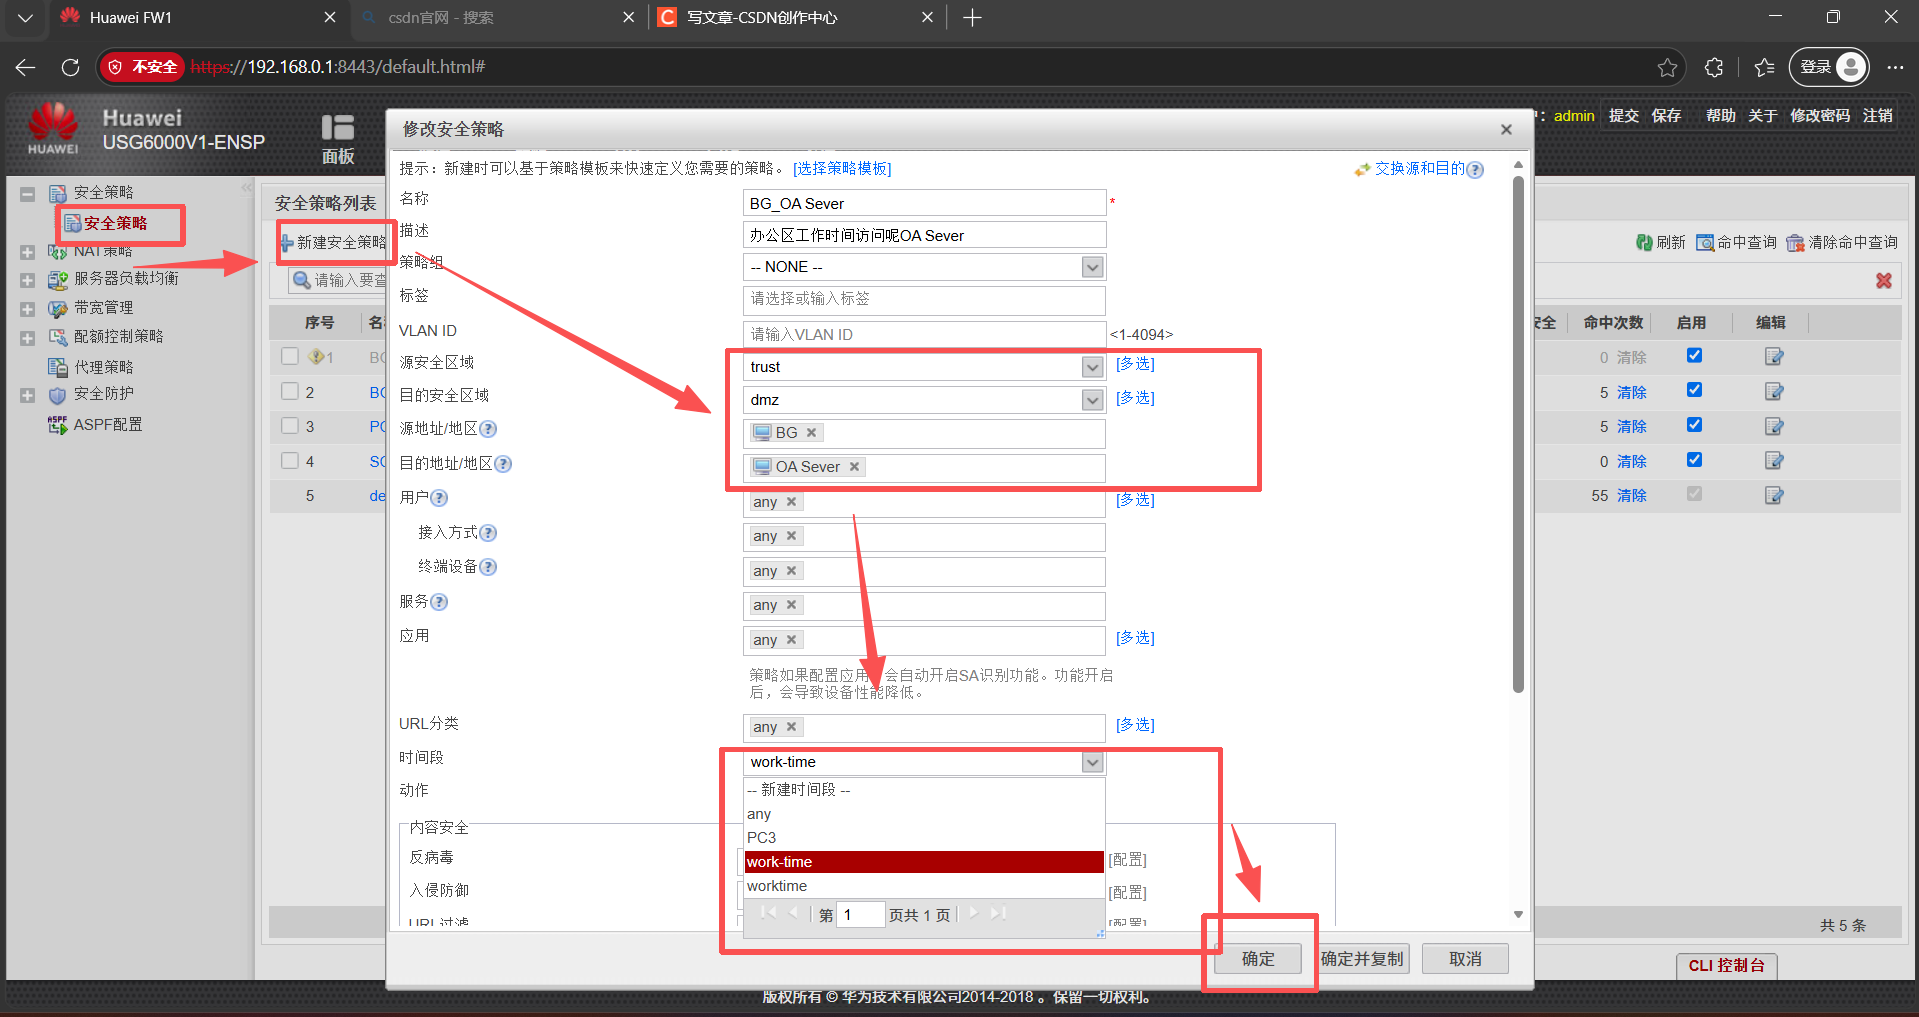This screenshot has height=1017, width=1919.
Task: Reload the page with refresh icon
Action: click(x=70, y=67)
